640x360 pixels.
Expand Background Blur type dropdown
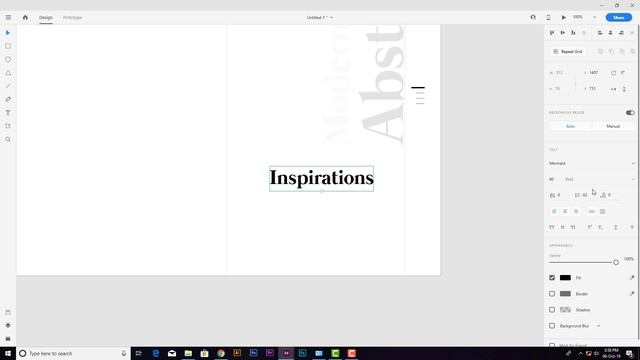point(598,326)
